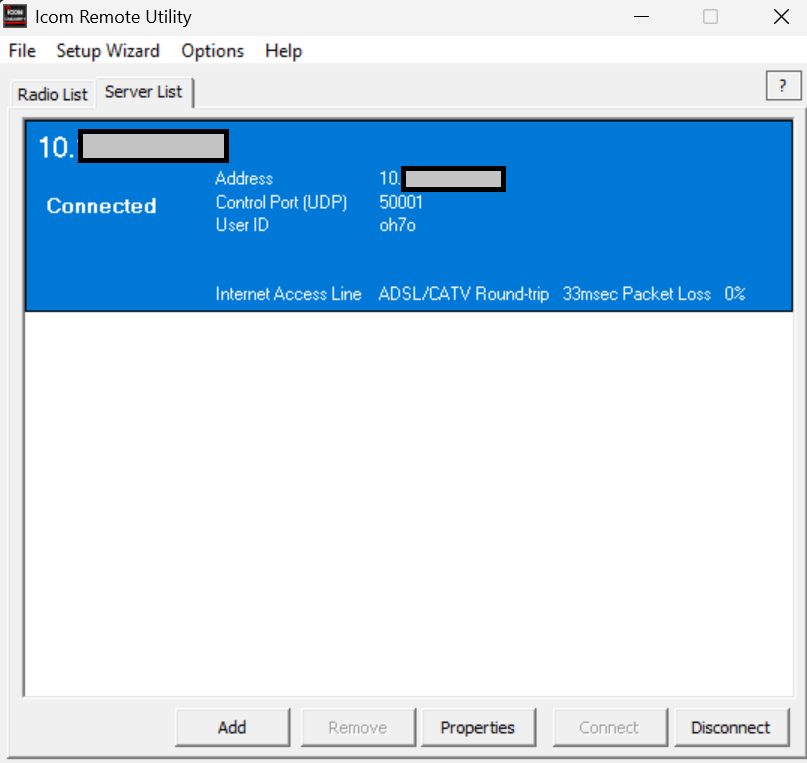The image size is (807, 763).
Task: Disconnect from the server
Action: [x=731, y=728]
